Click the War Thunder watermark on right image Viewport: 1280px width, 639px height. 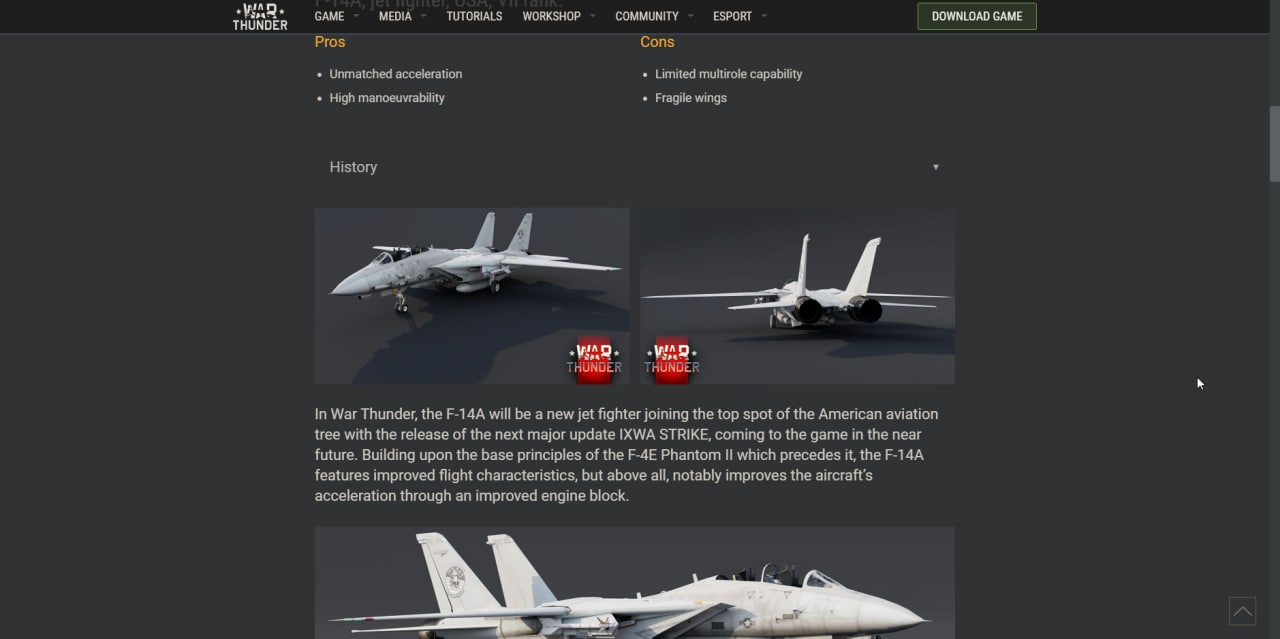click(x=672, y=358)
